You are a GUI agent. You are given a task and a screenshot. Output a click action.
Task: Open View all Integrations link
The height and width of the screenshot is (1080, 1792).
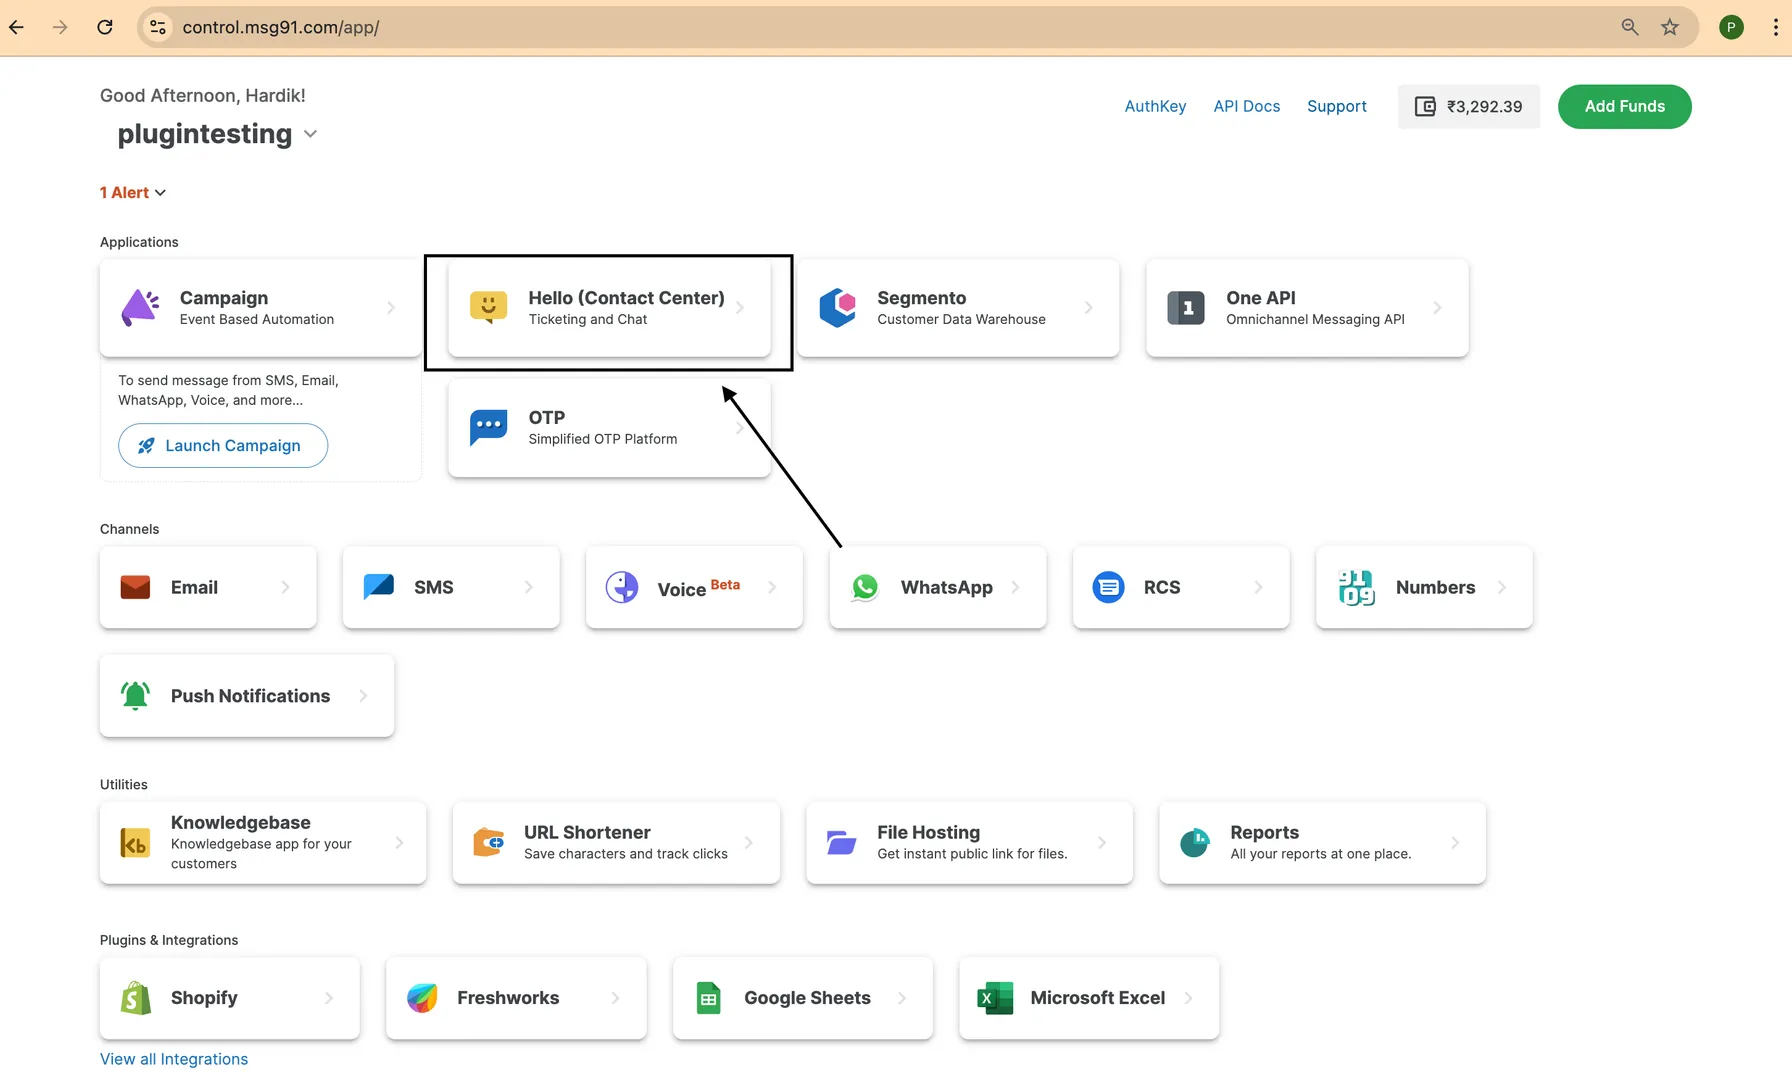(x=174, y=1059)
